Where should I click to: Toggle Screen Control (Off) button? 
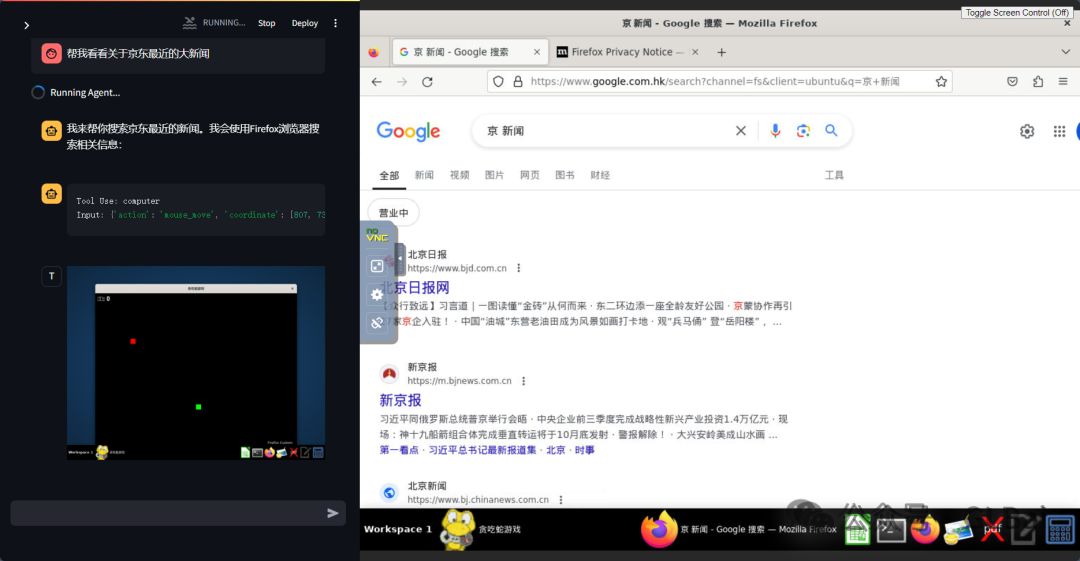click(1019, 13)
